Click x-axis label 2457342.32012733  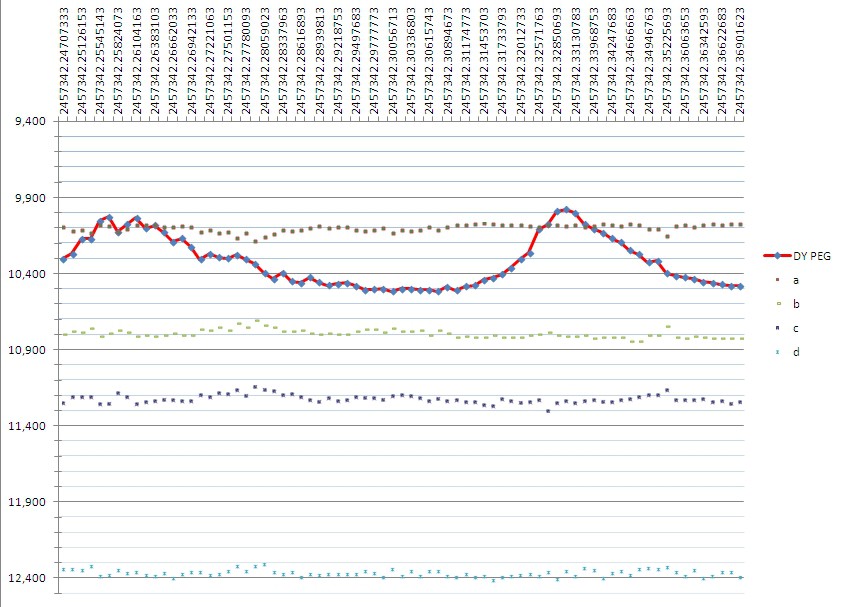coord(522,61)
